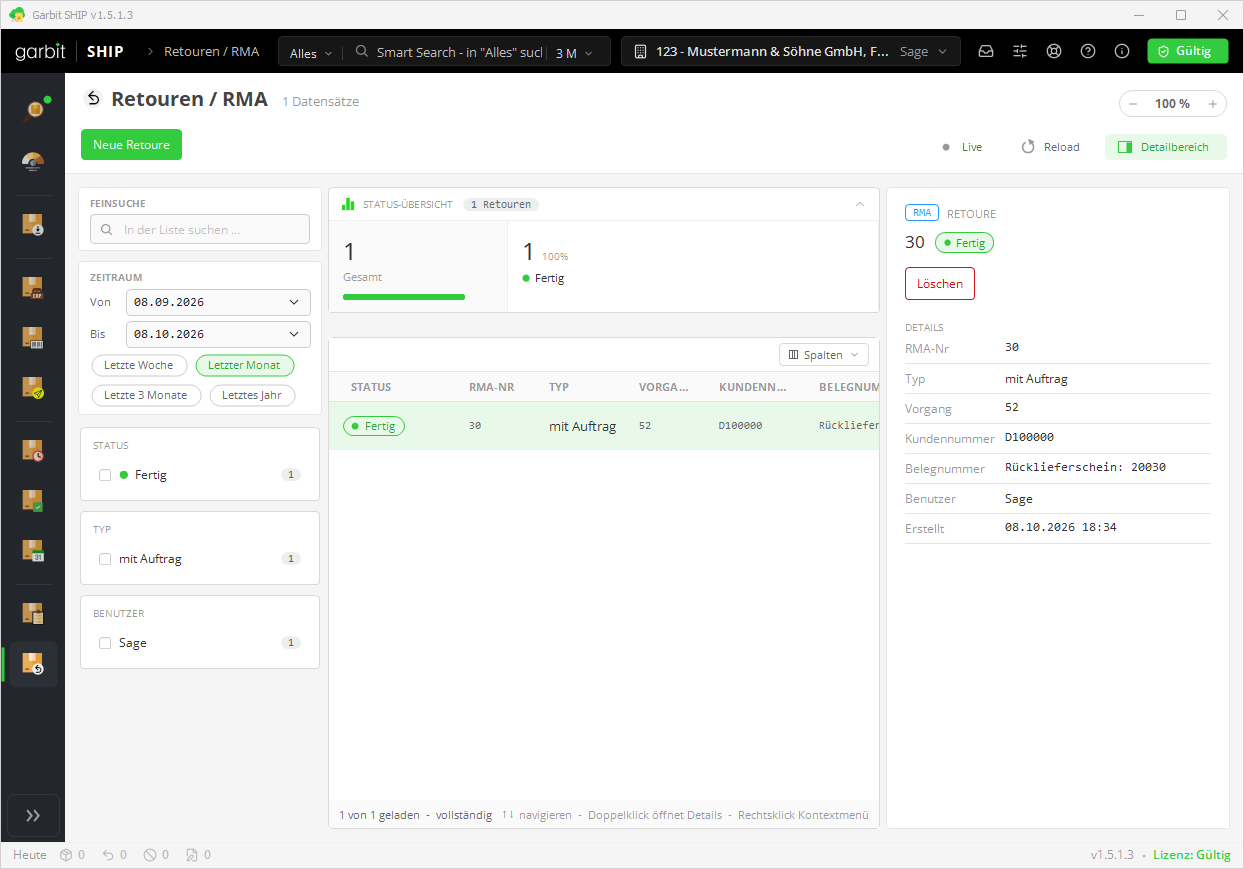Viewport: 1244px width, 869px height.
Task: Open the Alles search scope dropdown
Action: [x=310, y=53]
